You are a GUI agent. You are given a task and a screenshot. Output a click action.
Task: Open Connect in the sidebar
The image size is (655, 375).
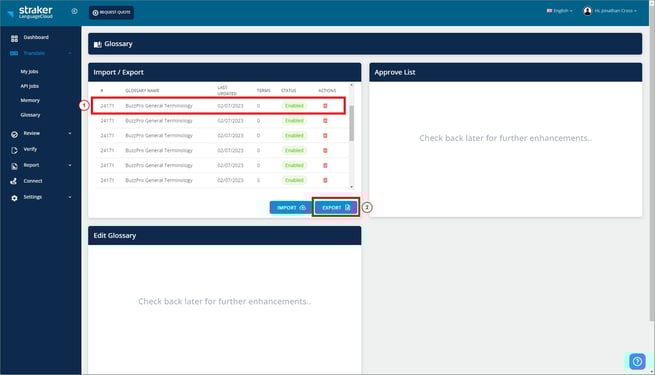(x=33, y=181)
